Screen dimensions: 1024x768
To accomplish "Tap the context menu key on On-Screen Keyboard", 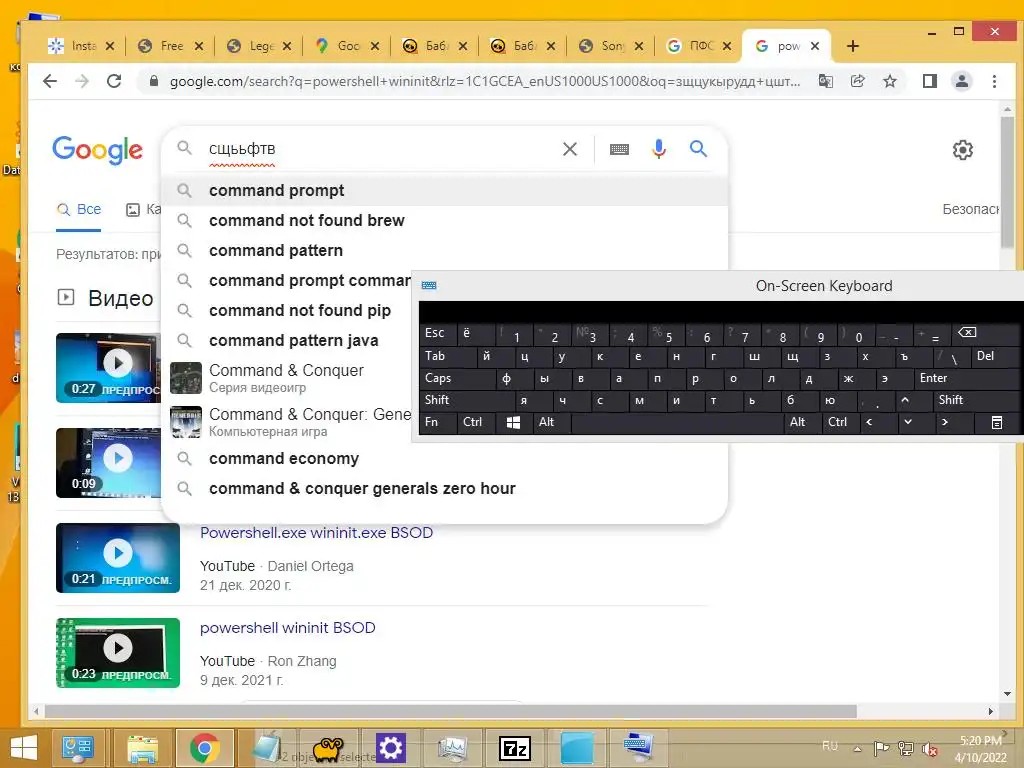I will tap(997, 423).
